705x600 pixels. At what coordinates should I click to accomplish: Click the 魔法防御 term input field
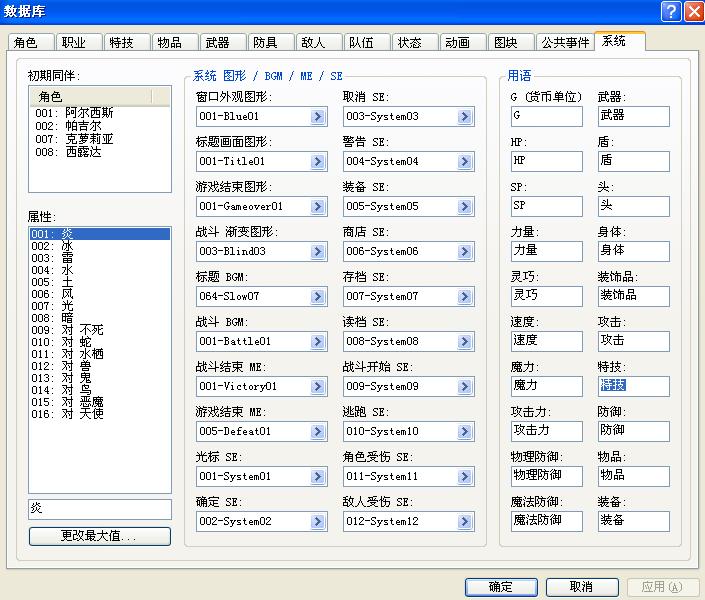pos(546,521)
